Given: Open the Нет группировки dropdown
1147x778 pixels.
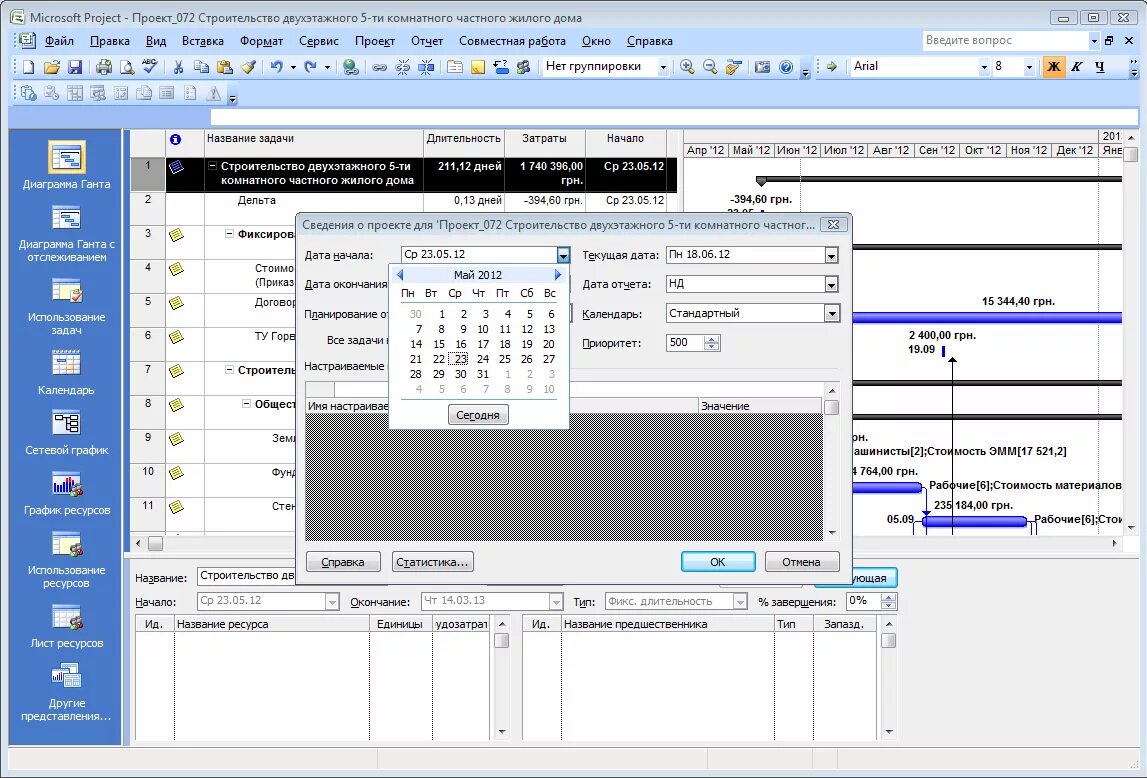Looking at the screenshot, I should coord(663,67).
